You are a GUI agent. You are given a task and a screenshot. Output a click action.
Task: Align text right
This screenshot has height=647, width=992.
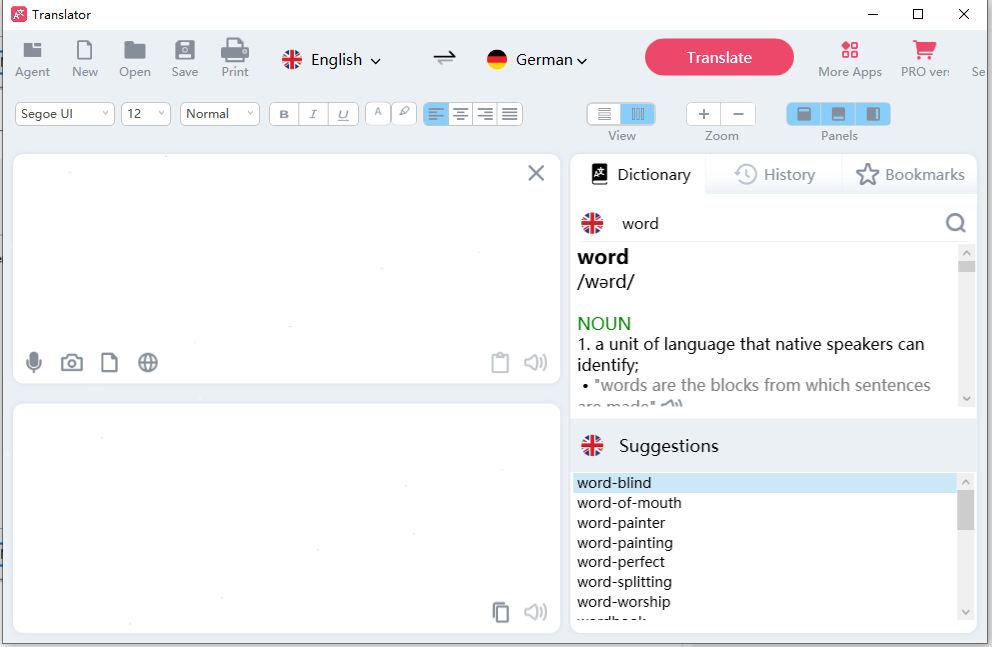tap(485, 114)
